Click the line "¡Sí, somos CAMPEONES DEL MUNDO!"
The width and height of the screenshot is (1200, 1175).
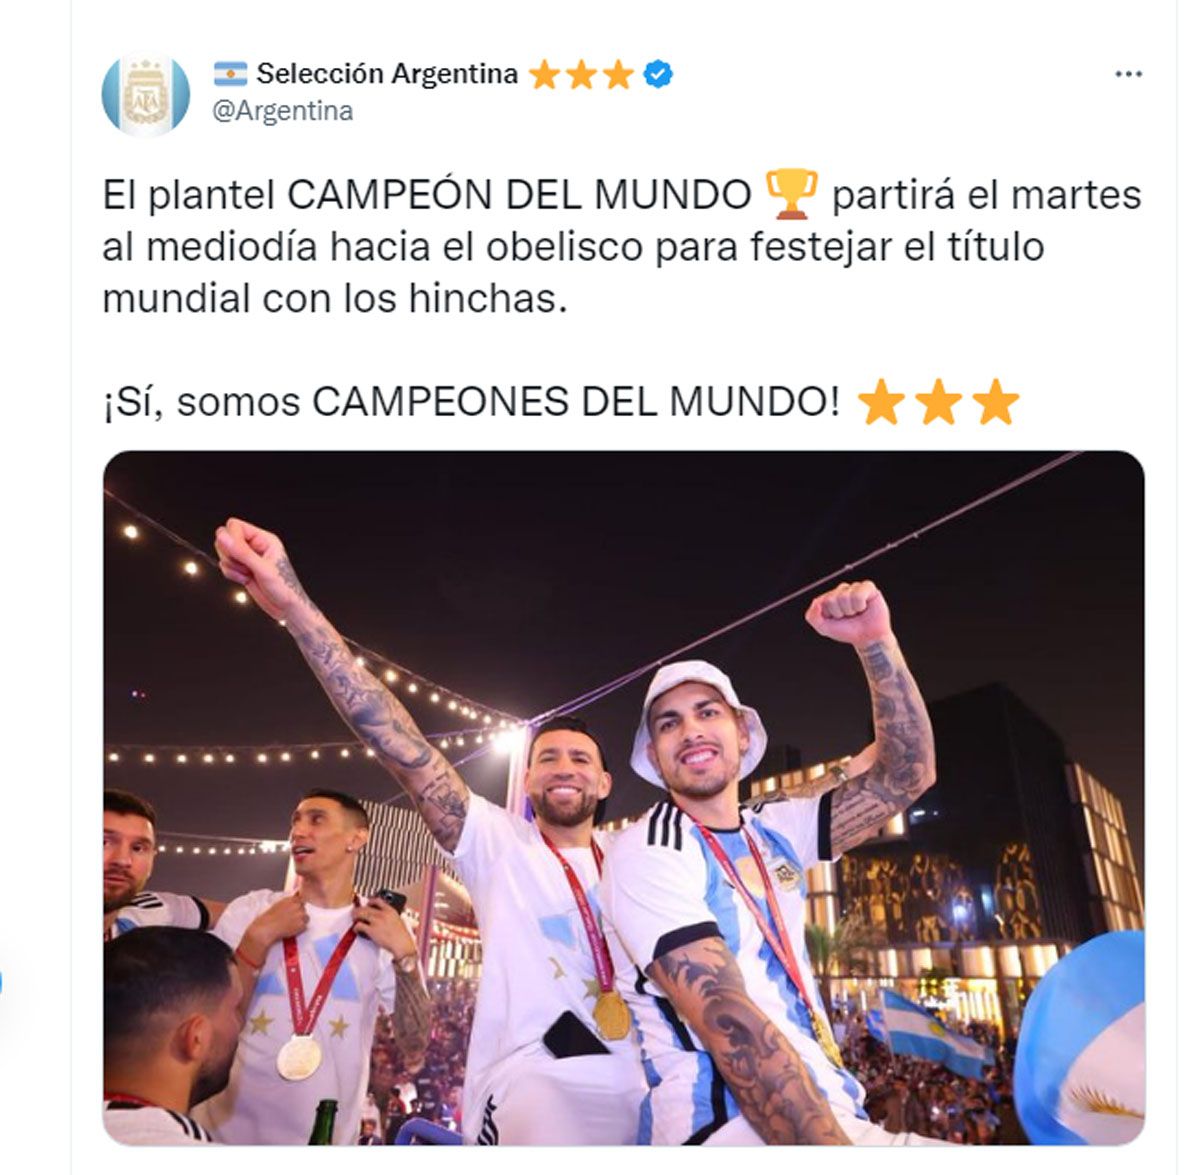tap(471, 402)
